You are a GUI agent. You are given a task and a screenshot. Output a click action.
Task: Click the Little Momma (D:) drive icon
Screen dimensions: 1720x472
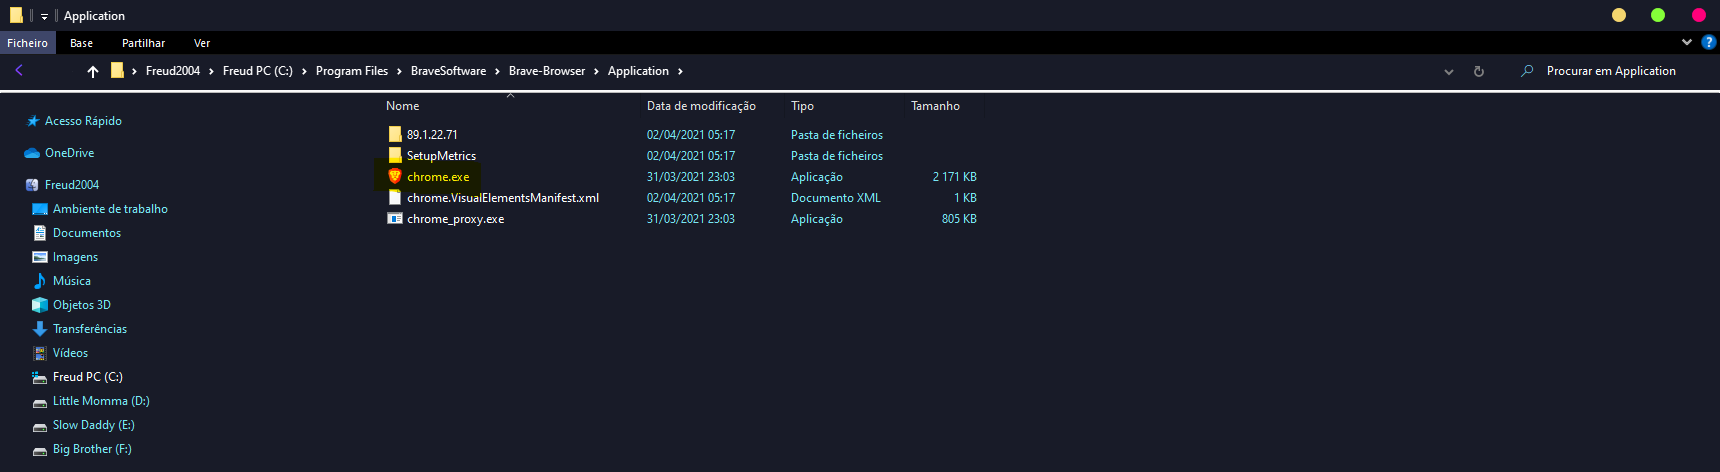point(40,402)
